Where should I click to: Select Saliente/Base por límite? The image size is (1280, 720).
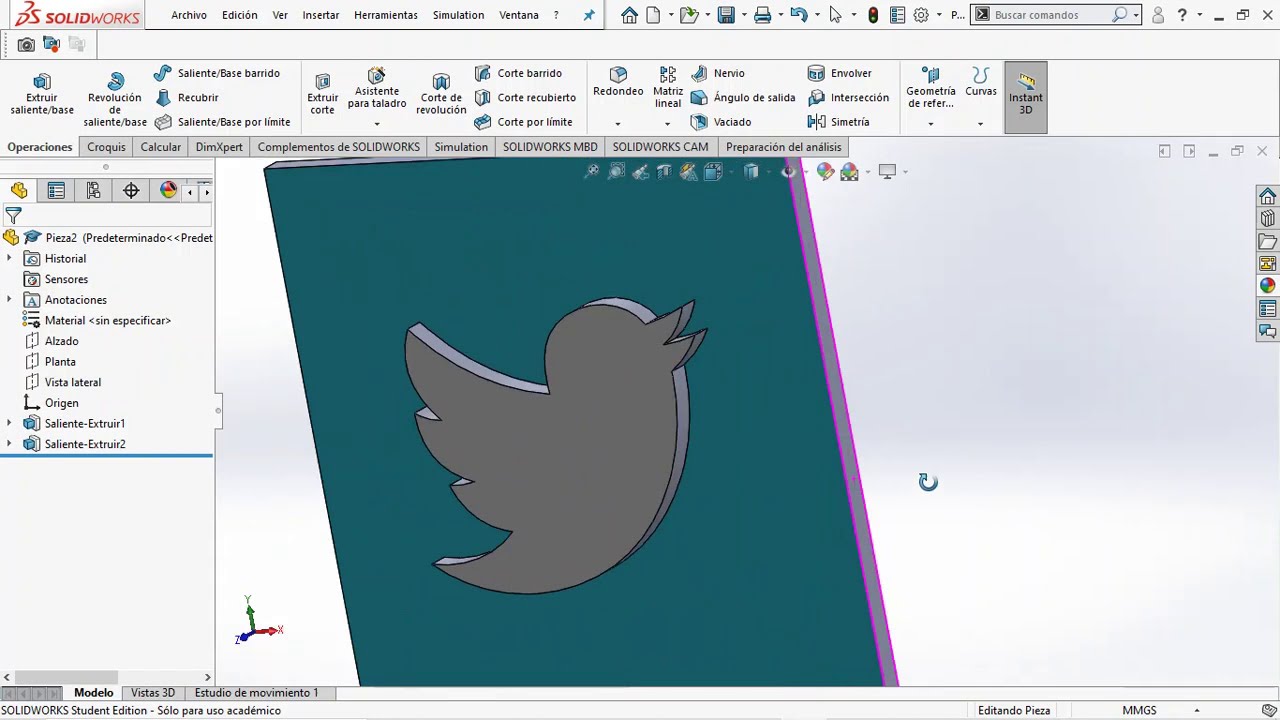222,122
